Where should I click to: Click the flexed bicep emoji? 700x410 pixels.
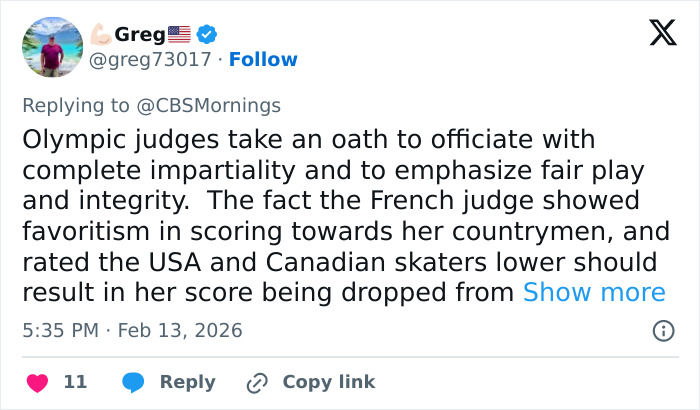tap(100, 35)
